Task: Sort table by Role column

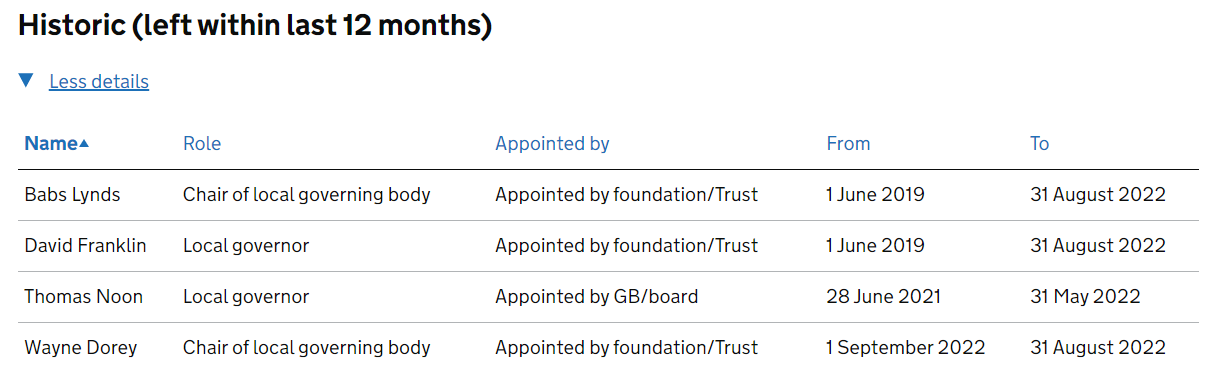Action: [x=202, y=143]
